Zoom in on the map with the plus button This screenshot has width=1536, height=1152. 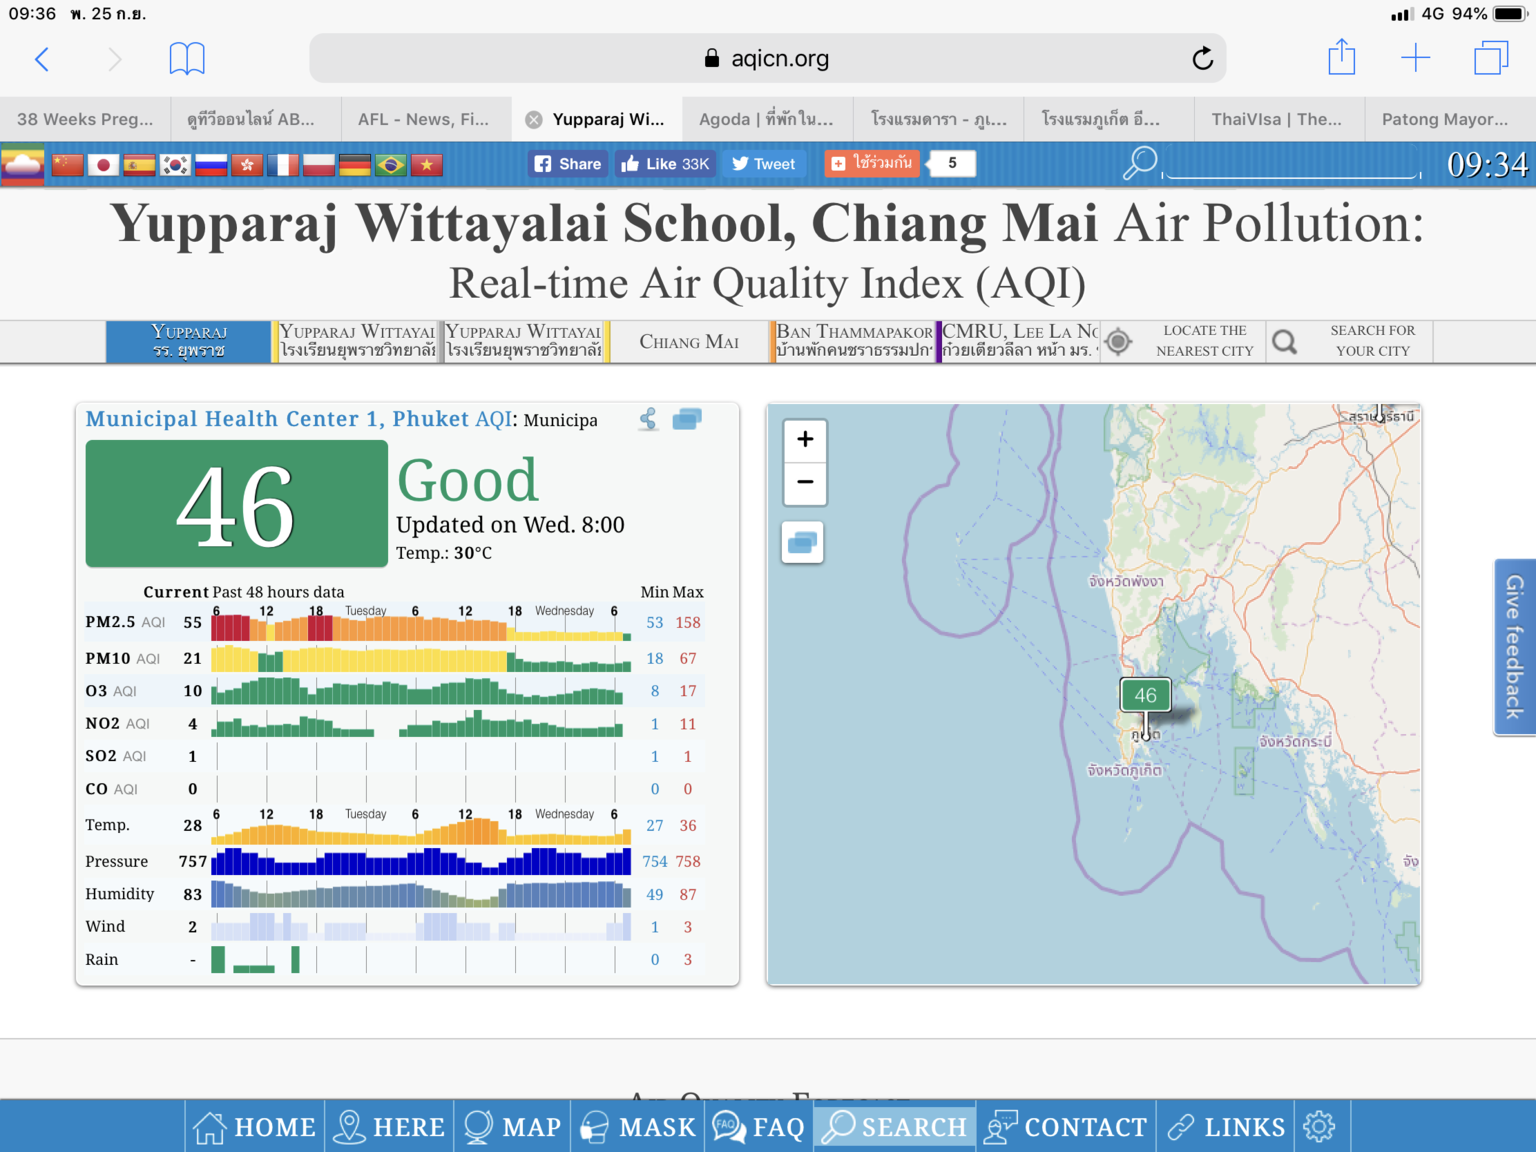pyautogui.click(x=805, y=439)
